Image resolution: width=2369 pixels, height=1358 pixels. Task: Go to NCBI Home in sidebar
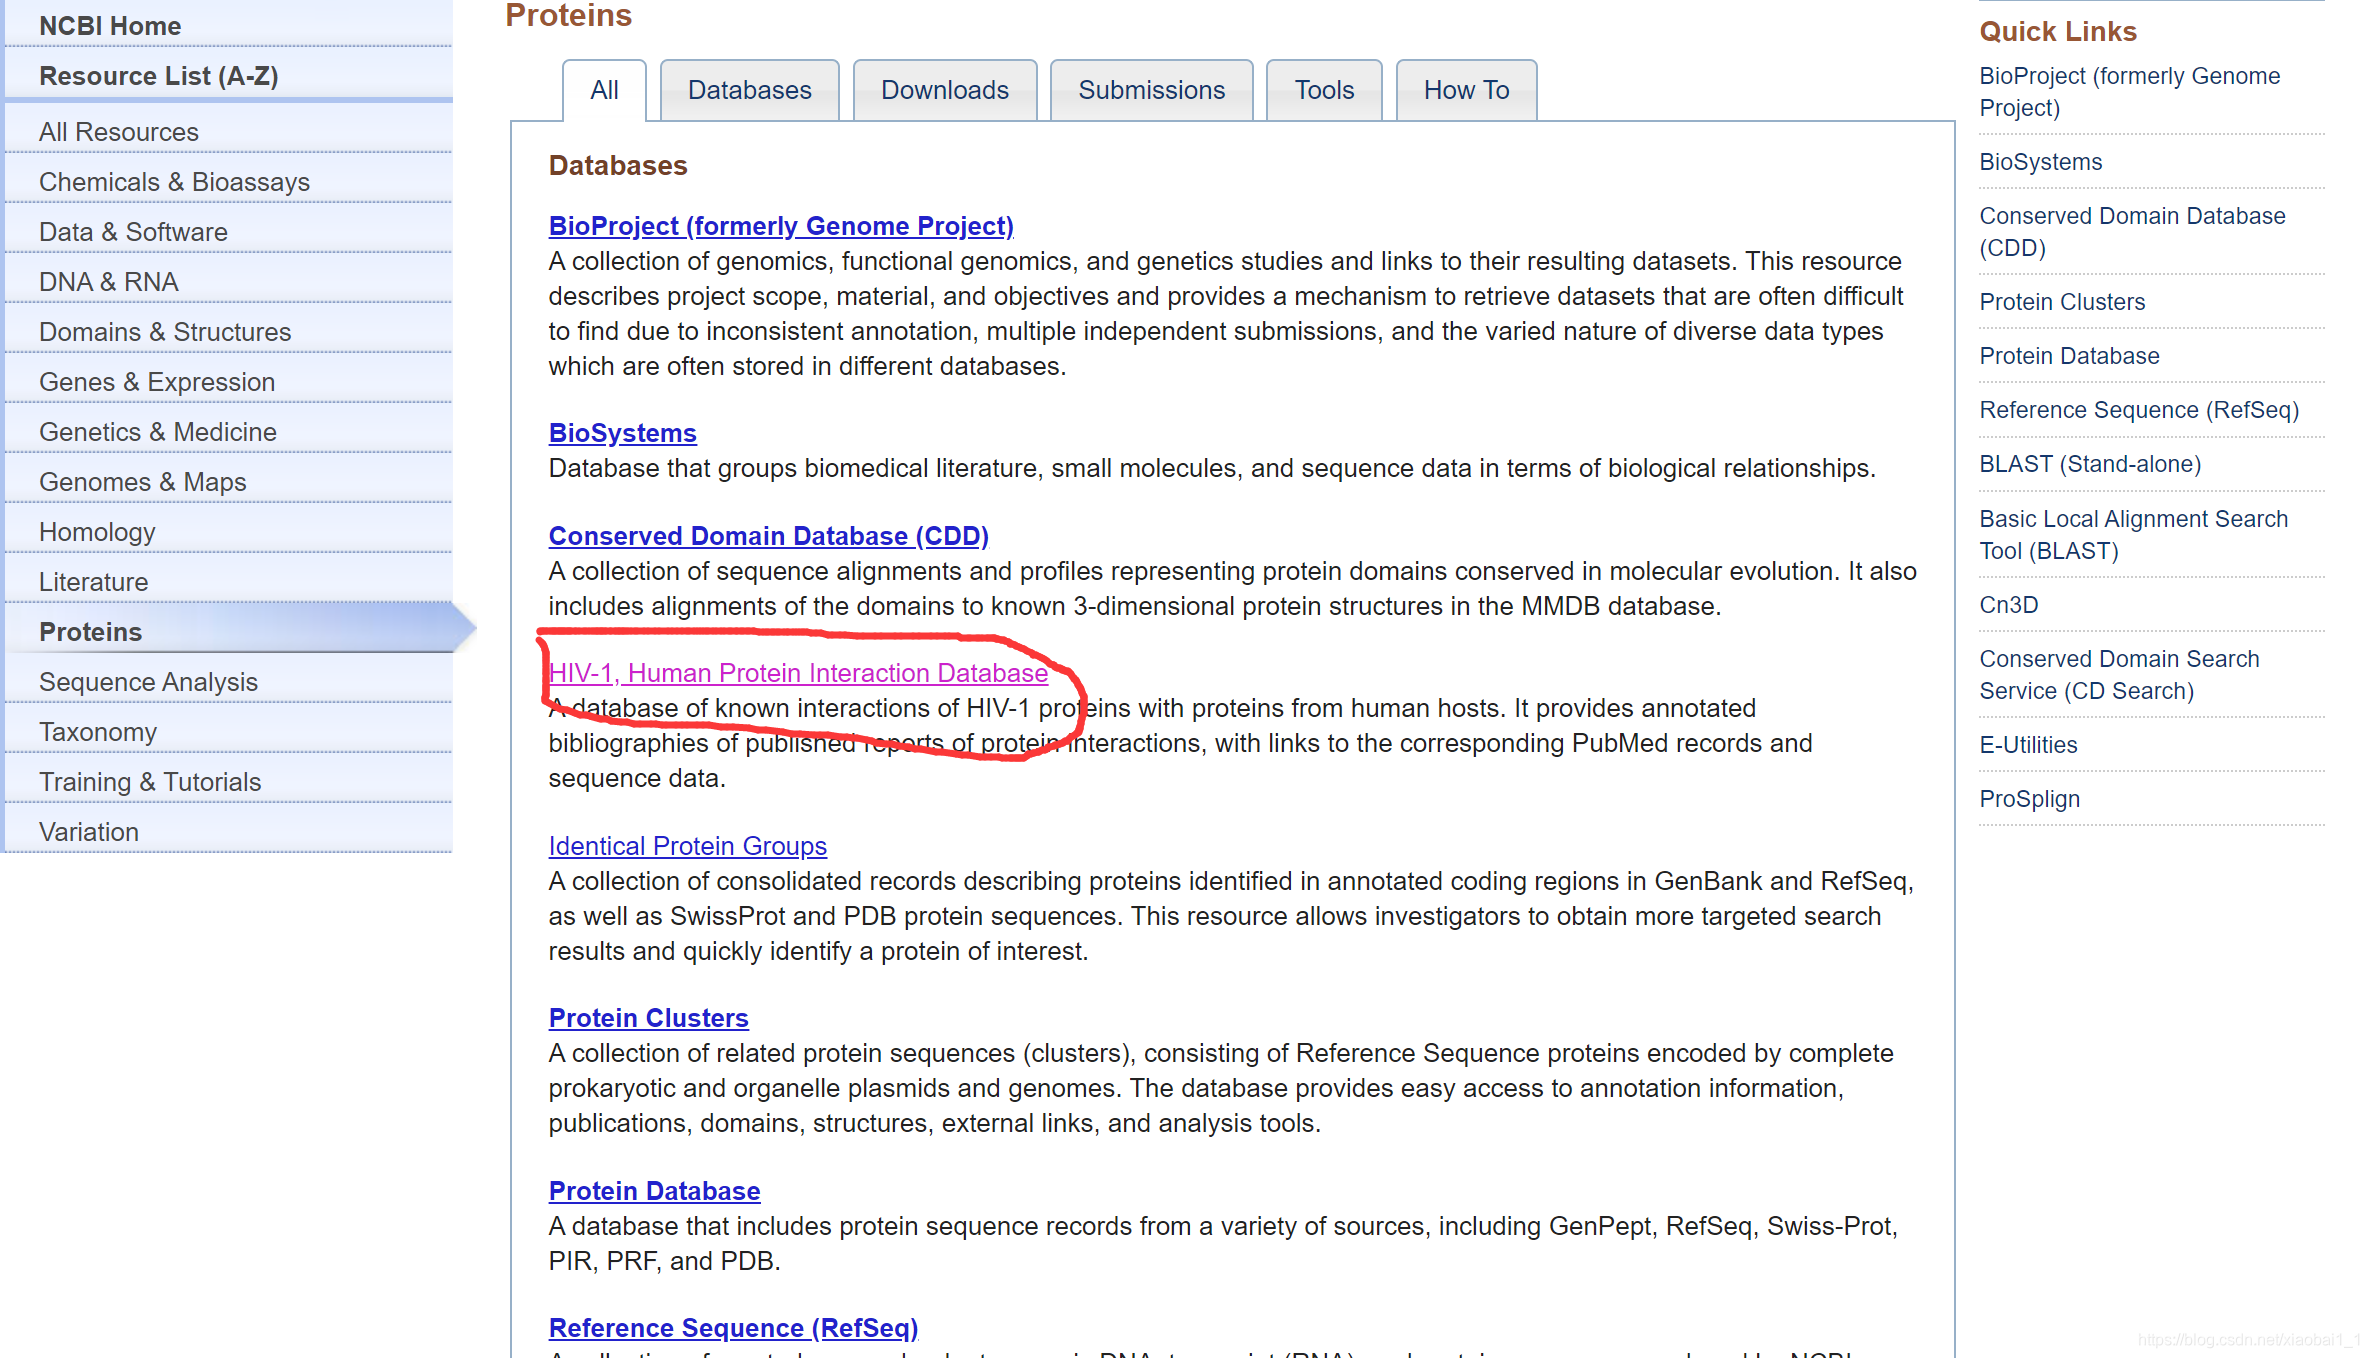(110, 26)
